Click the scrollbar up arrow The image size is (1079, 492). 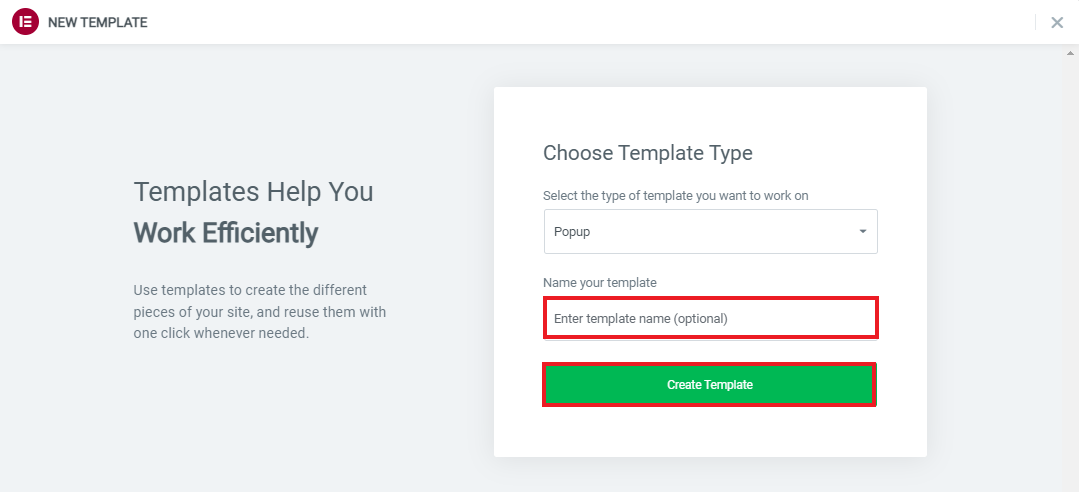tap(1071, 53)
